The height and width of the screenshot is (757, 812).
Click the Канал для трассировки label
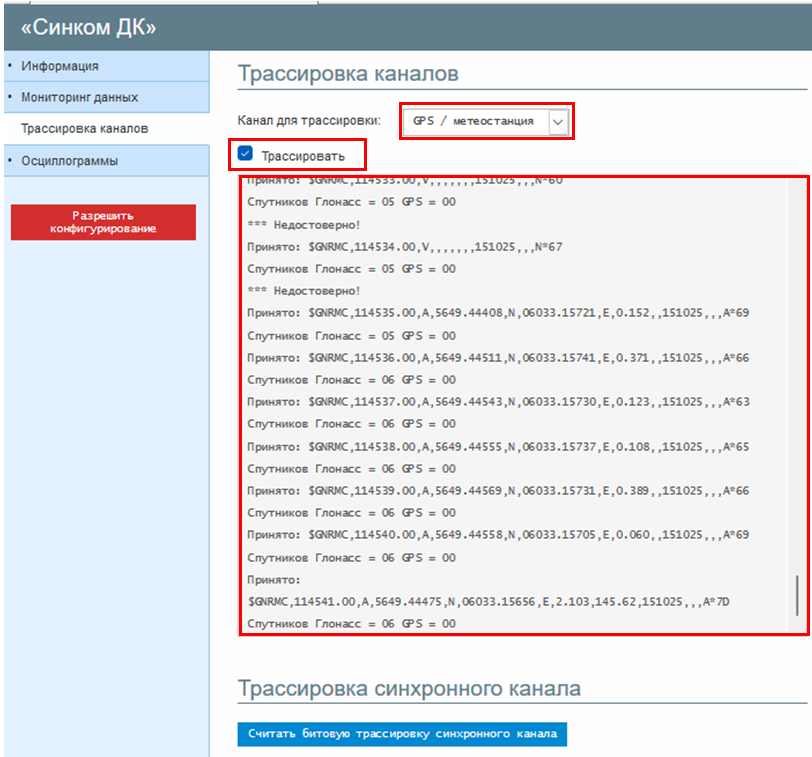[309, 121]
